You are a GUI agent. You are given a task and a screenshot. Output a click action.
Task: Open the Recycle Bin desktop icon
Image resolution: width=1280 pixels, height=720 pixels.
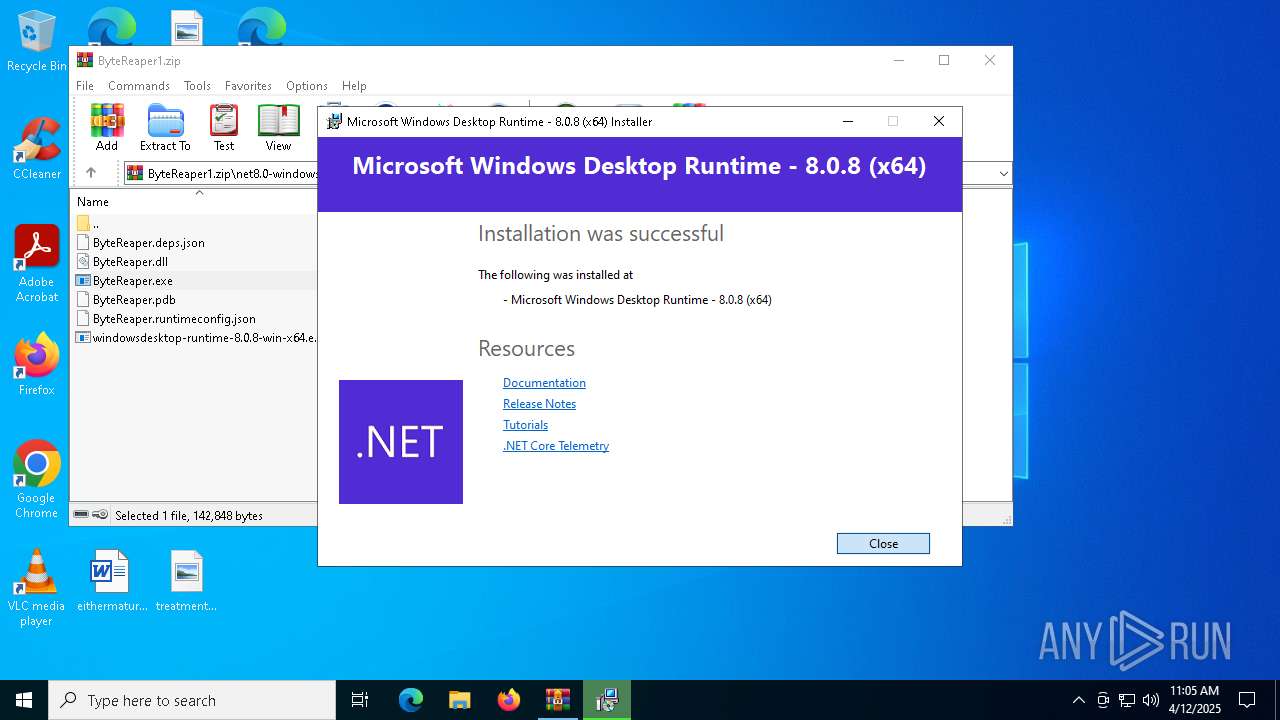coord(37,41)
